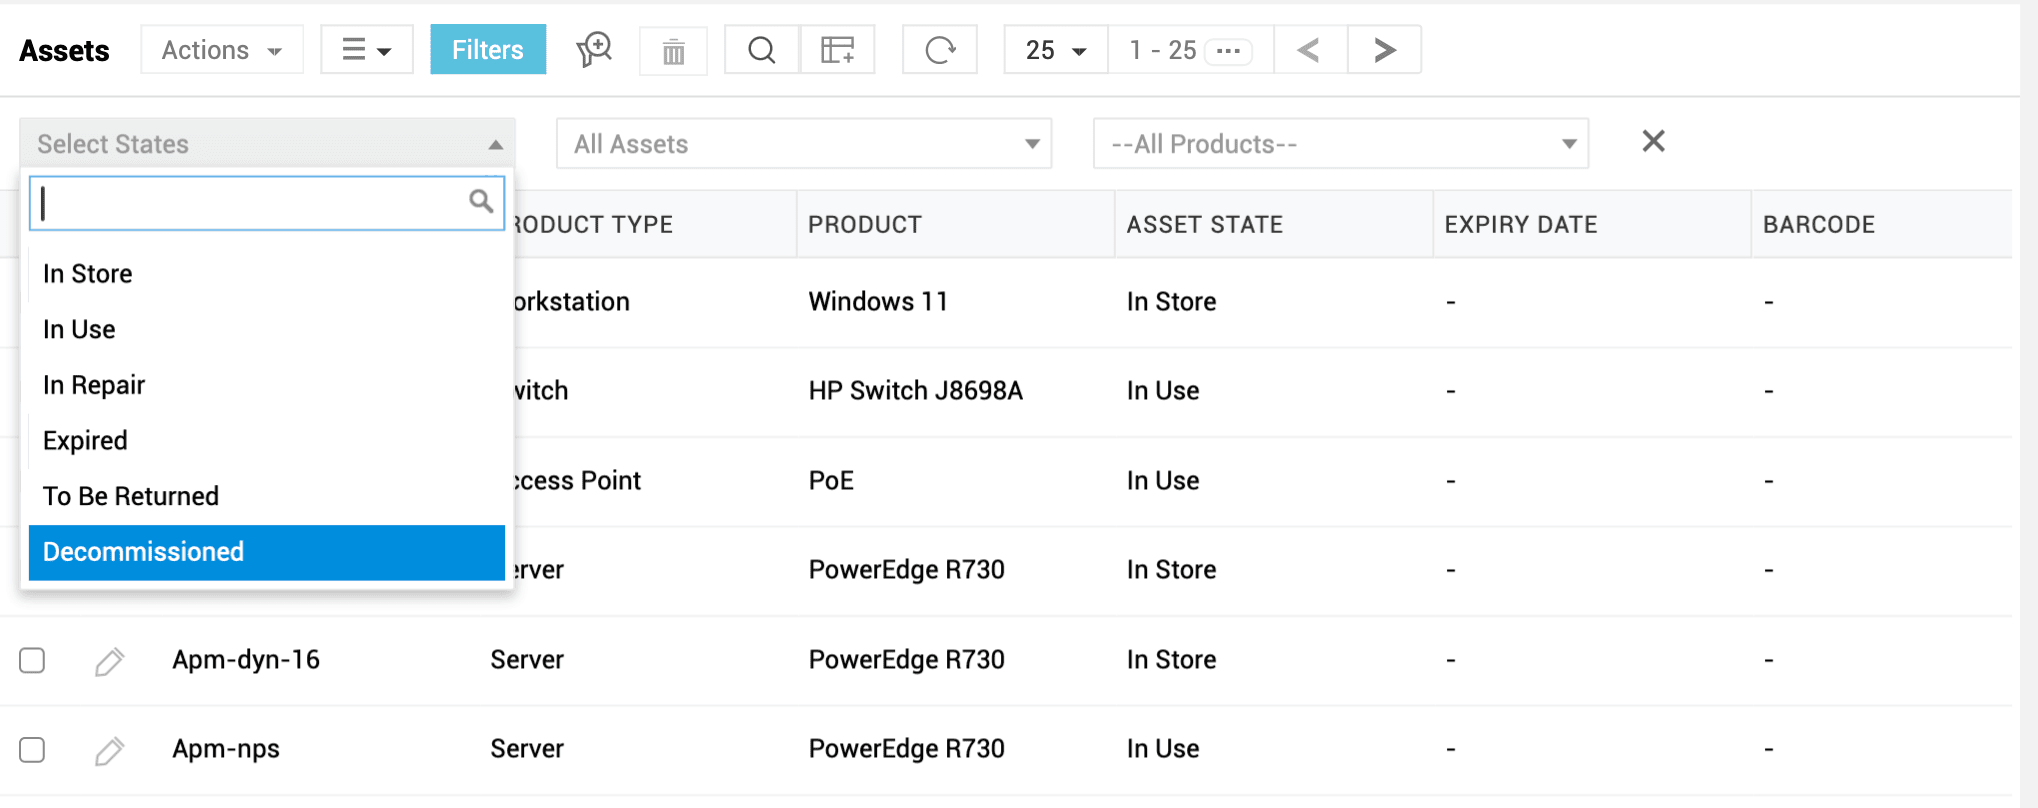This screenshot has width=2038, height=808.
Task: Open the column chooser table icon
Action: point(837,50)
